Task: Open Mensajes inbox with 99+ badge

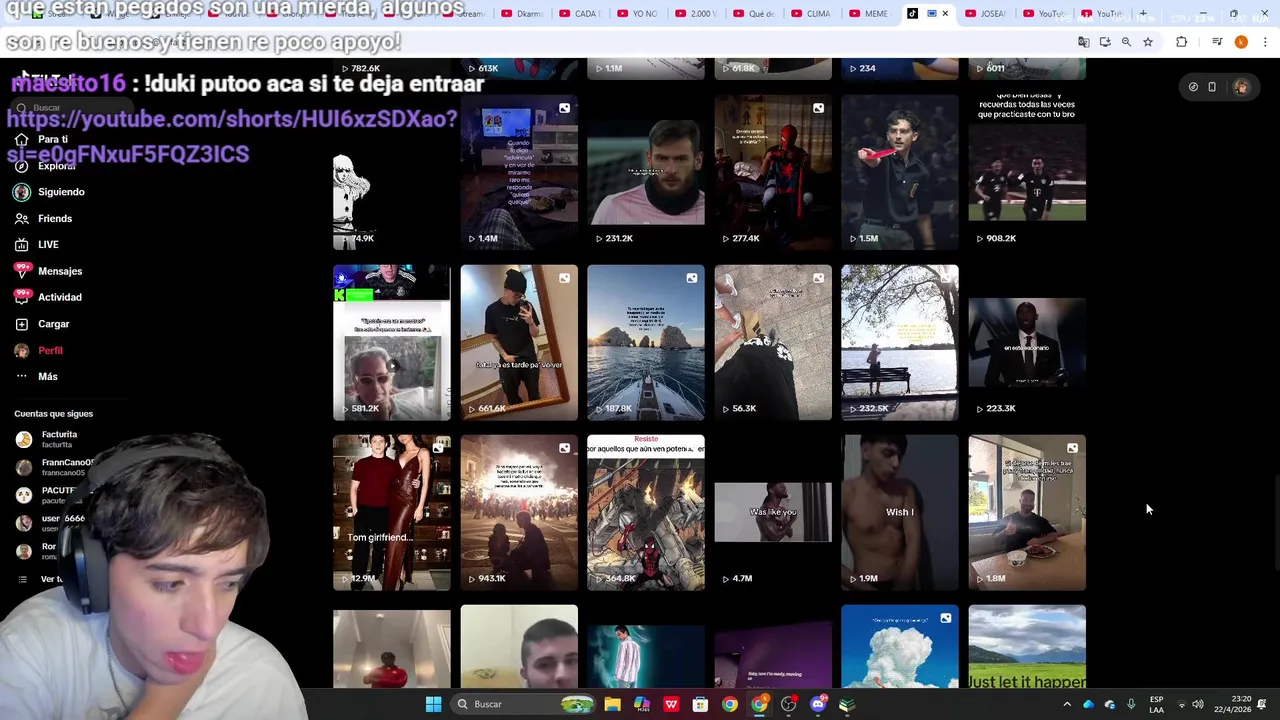Action: click(48, 271)
